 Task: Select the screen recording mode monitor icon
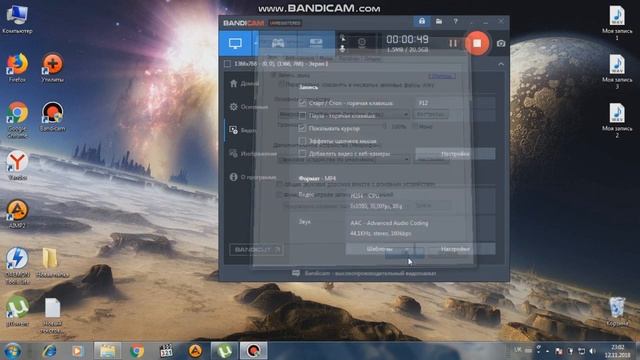tap(236, 43)
